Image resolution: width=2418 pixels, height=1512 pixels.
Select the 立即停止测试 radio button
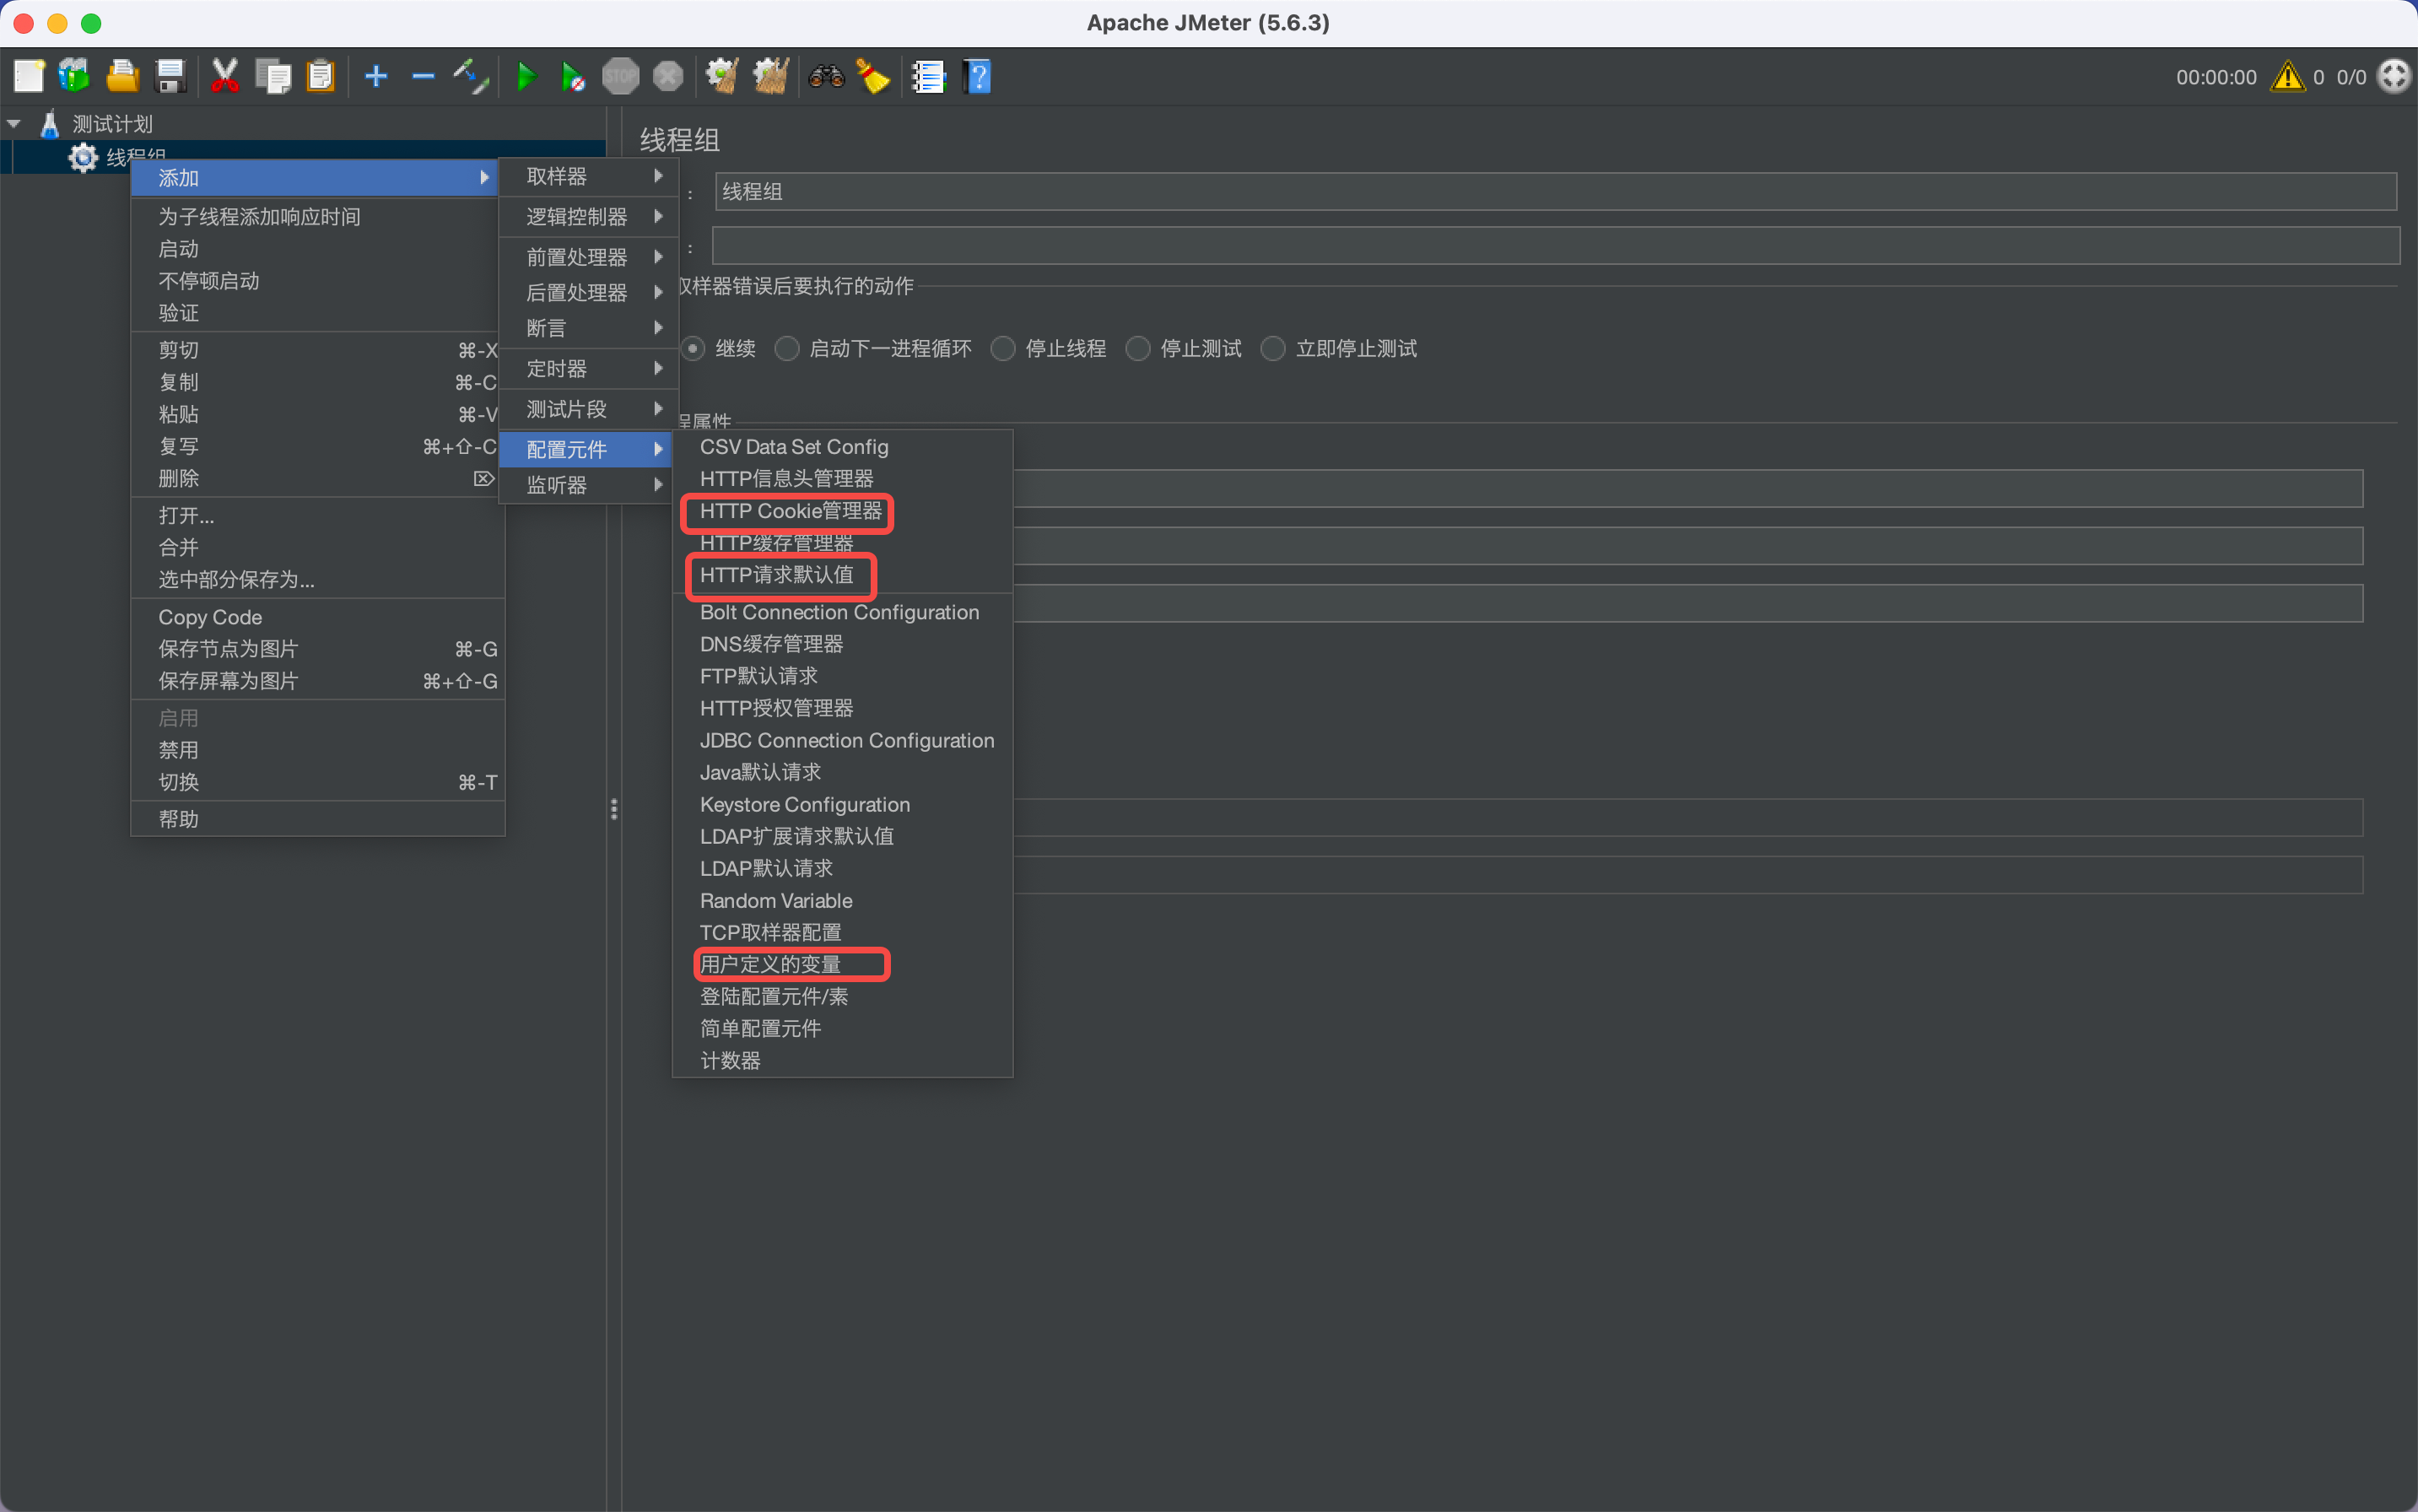[x=1273, y=348]
